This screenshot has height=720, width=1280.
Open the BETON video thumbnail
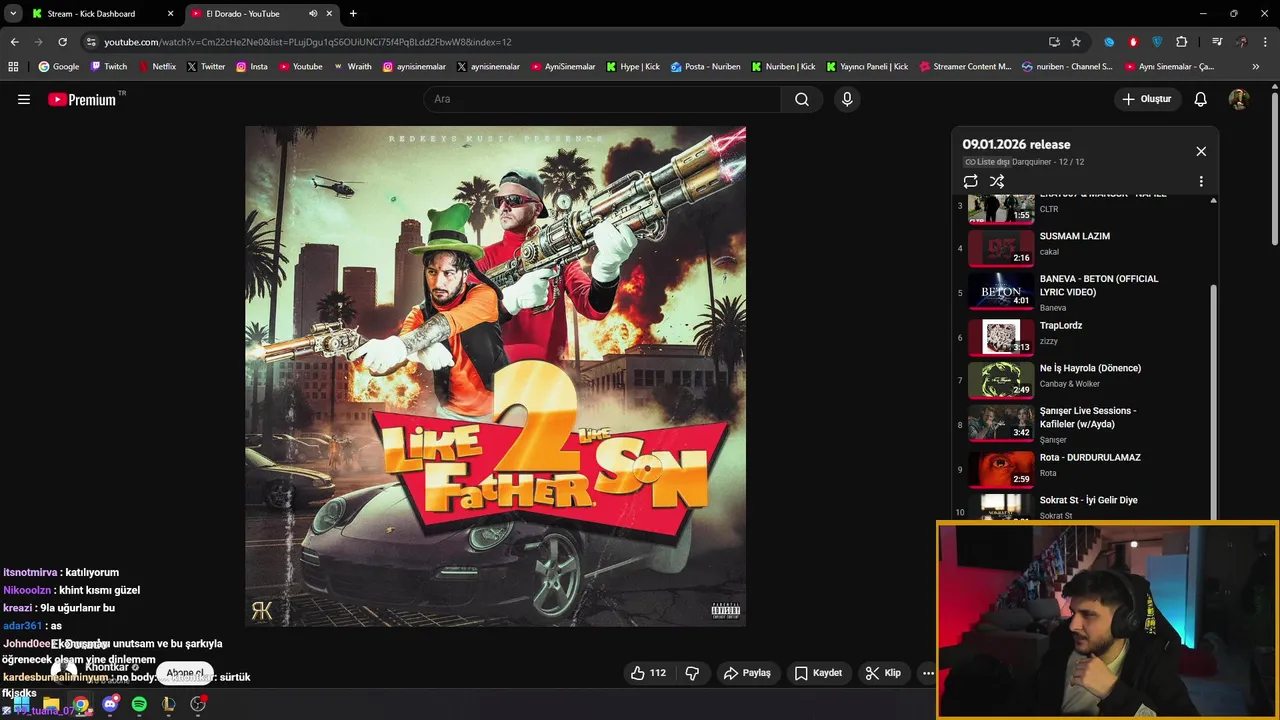coord(1001,292)
